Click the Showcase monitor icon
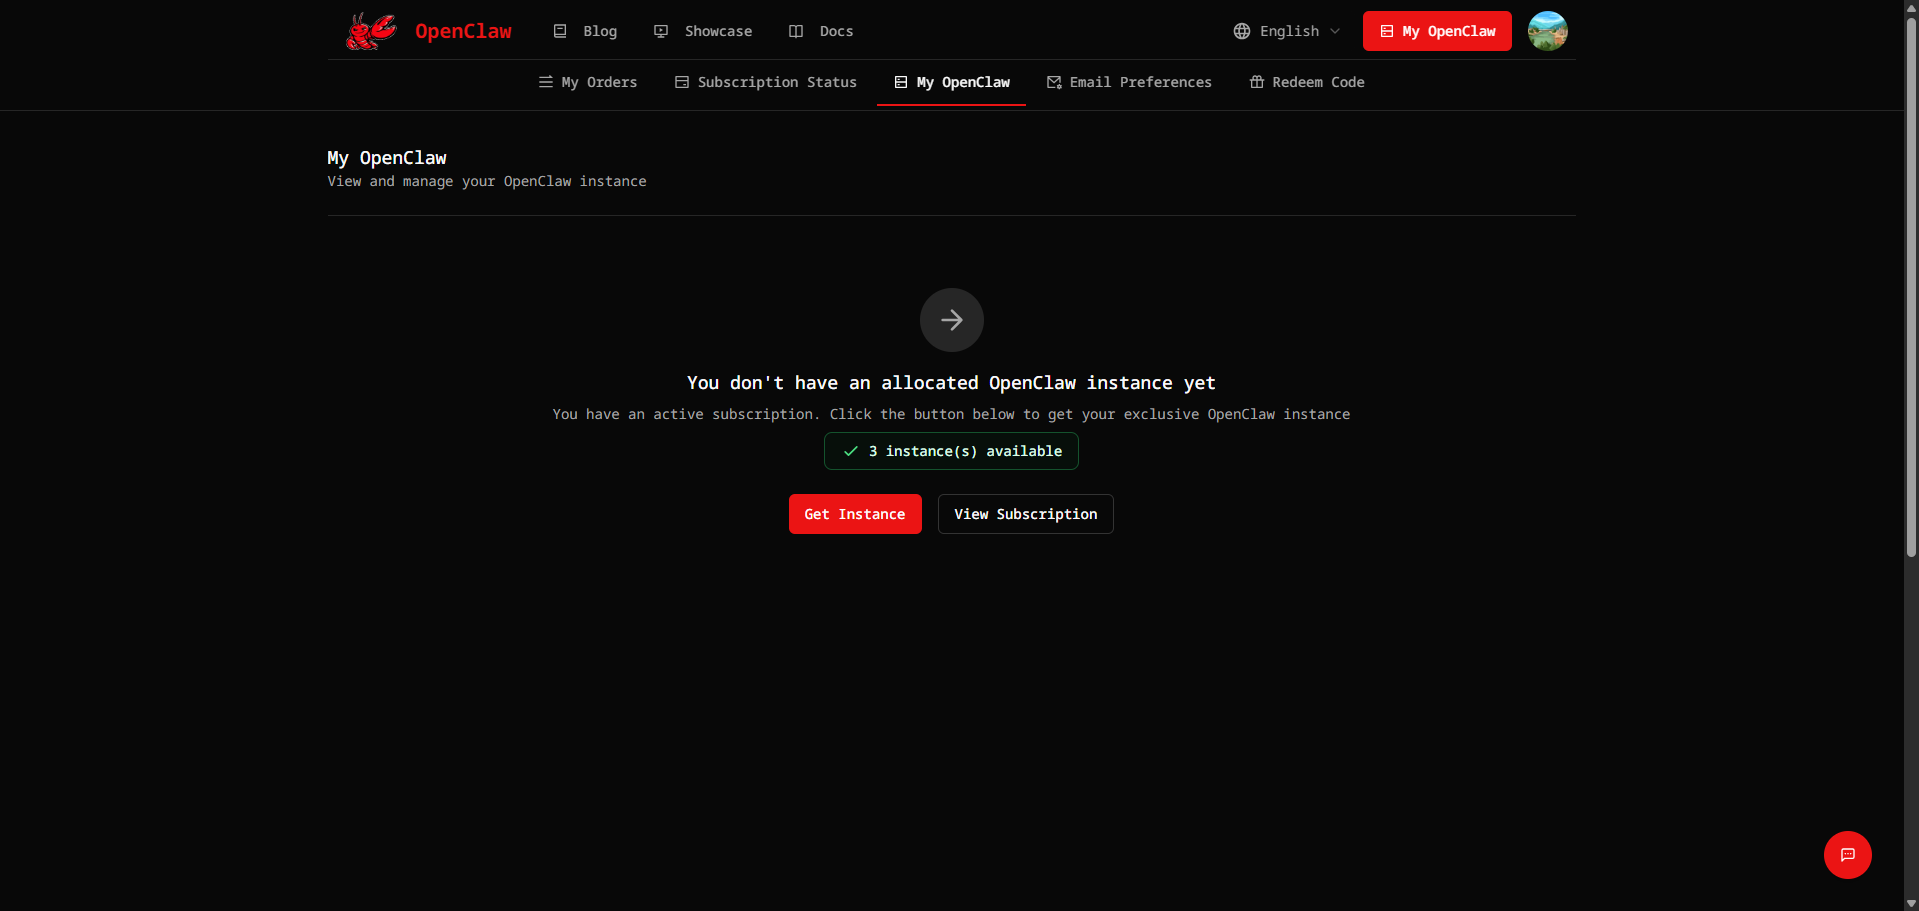 (x=661, y=31)
